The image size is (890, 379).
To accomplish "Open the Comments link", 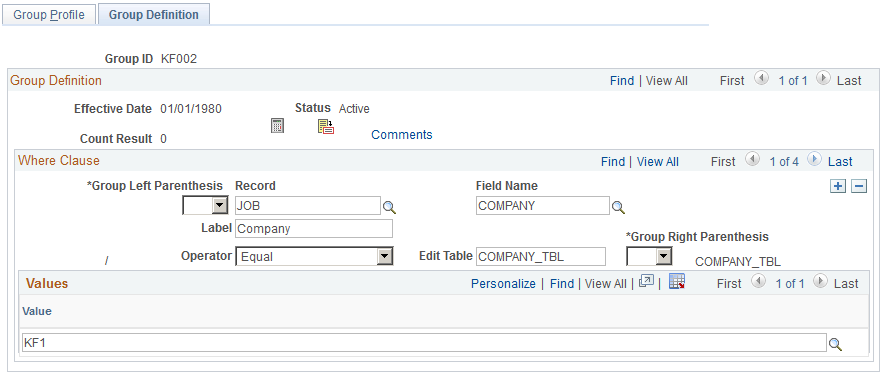I will tap(402, 135).
